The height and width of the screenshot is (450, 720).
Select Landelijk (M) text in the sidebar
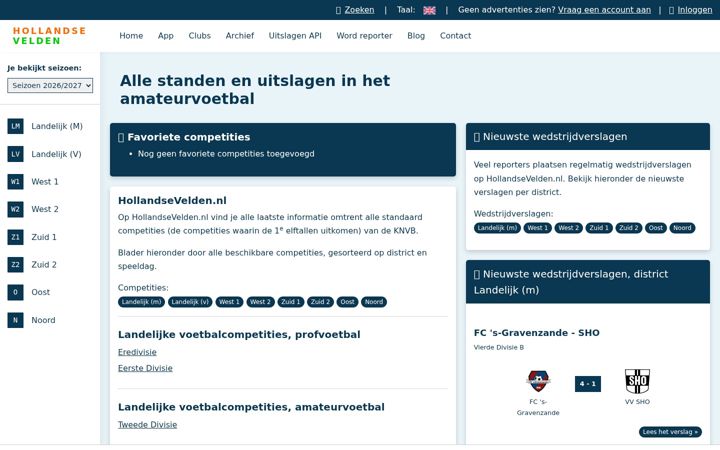[57, 126]
